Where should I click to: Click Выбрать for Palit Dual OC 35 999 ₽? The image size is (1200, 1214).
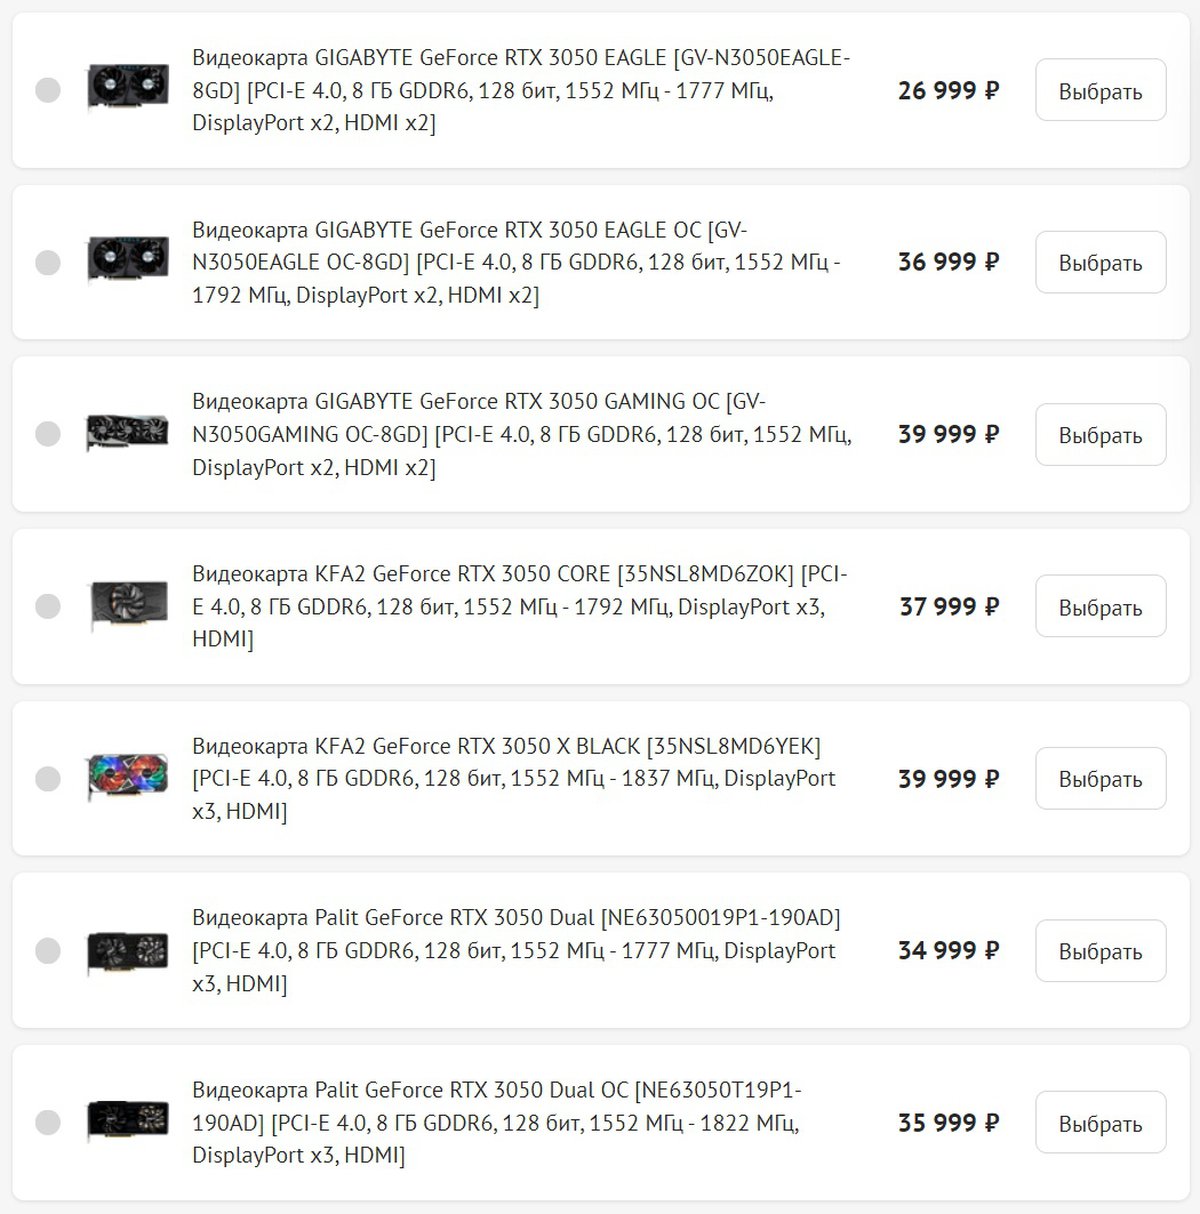click(1100, 1122)
